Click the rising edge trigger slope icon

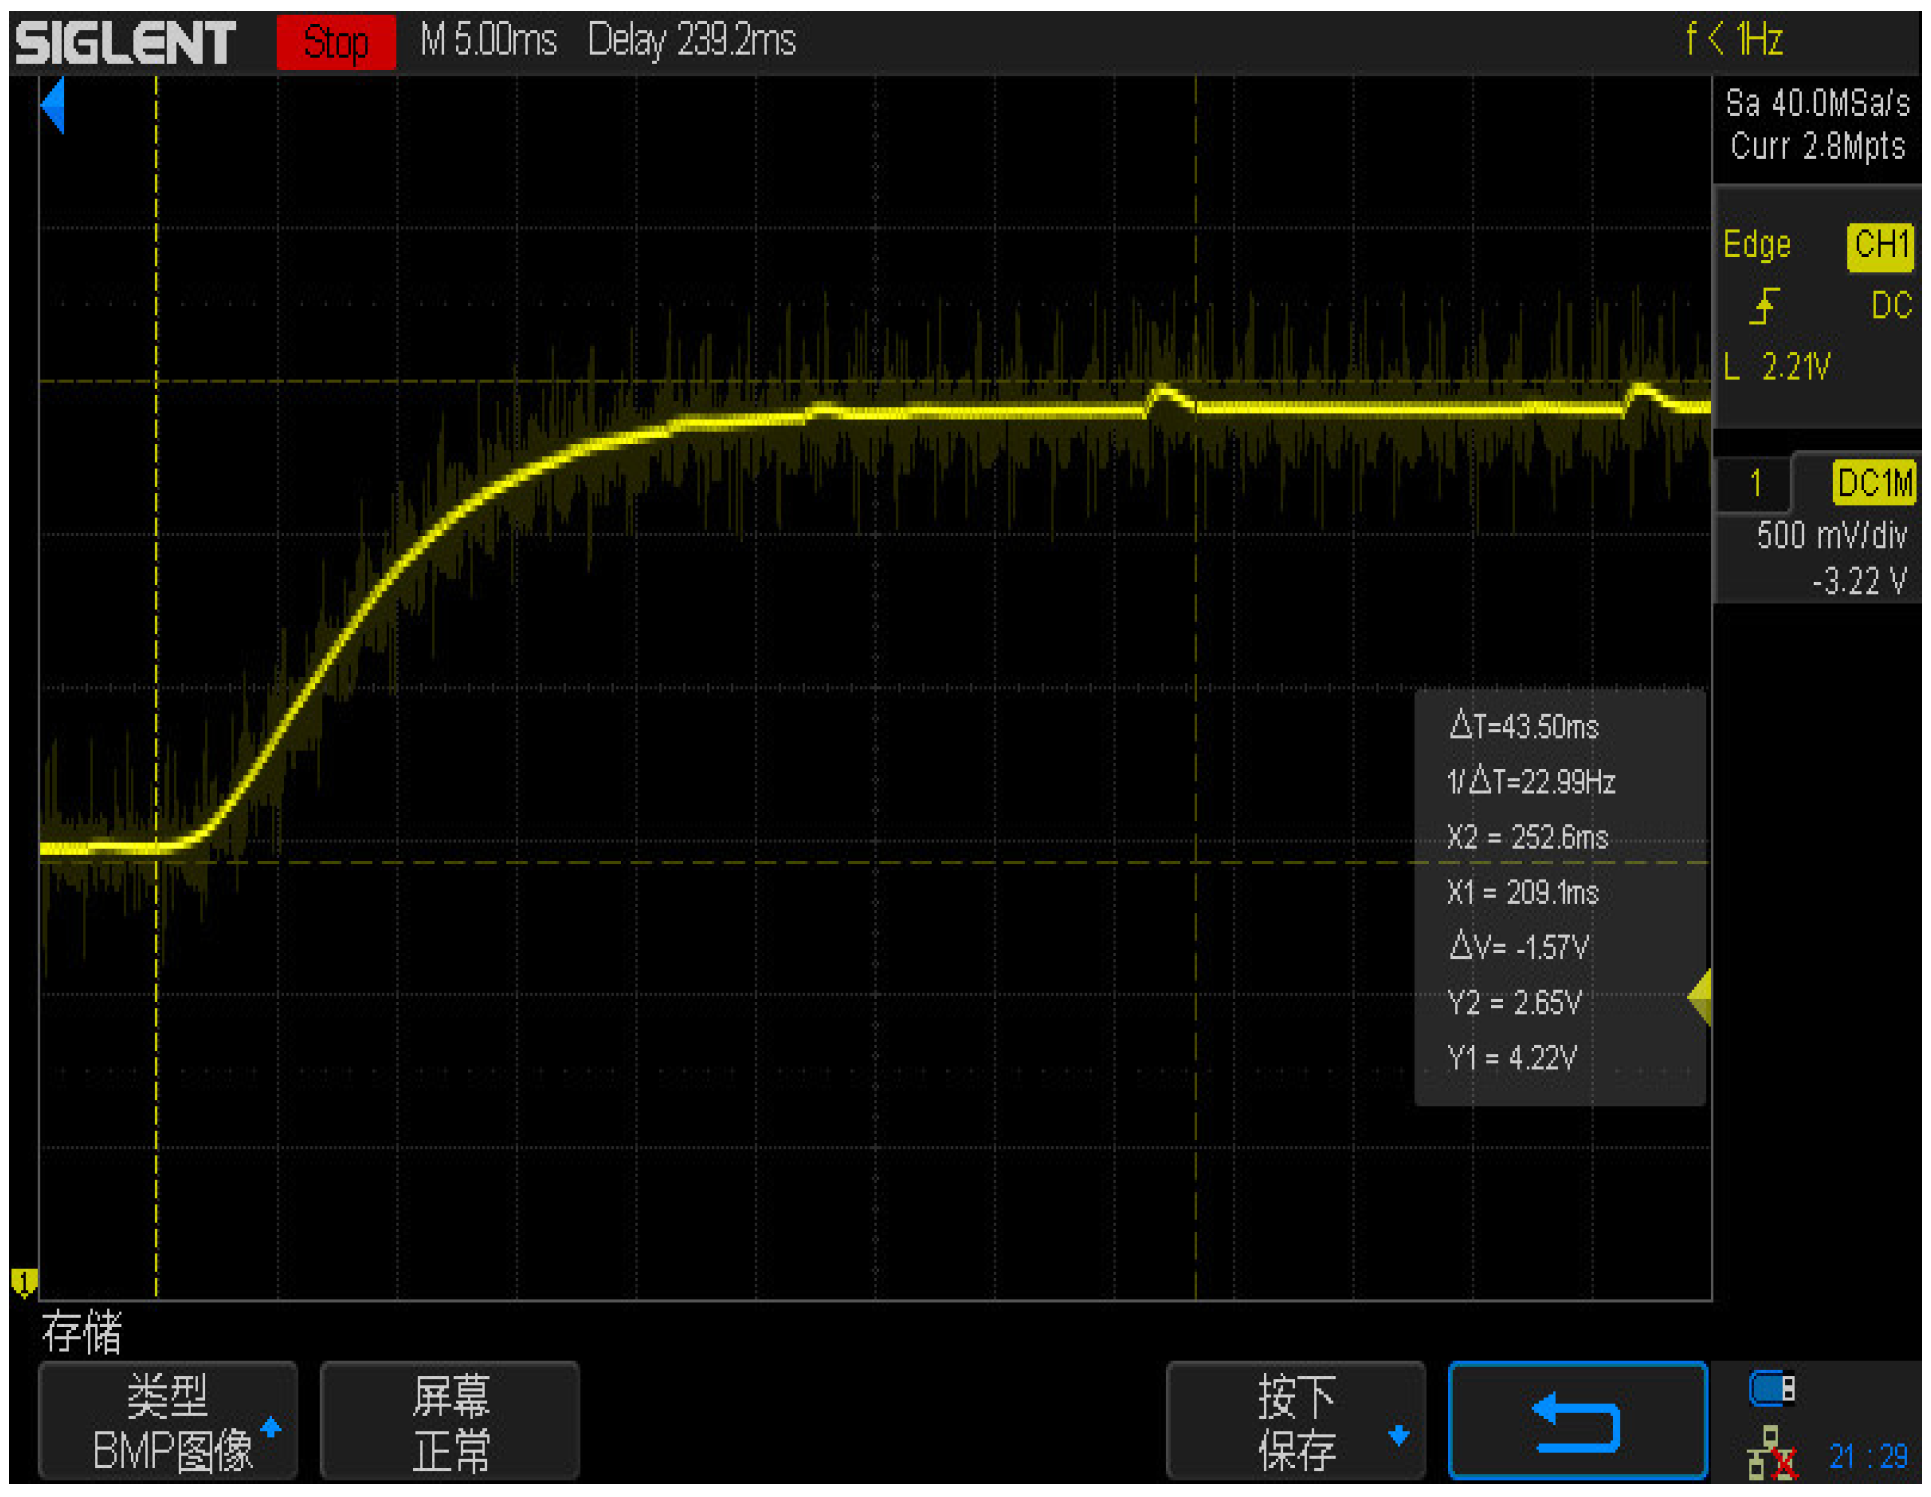tap(1764, 306)
